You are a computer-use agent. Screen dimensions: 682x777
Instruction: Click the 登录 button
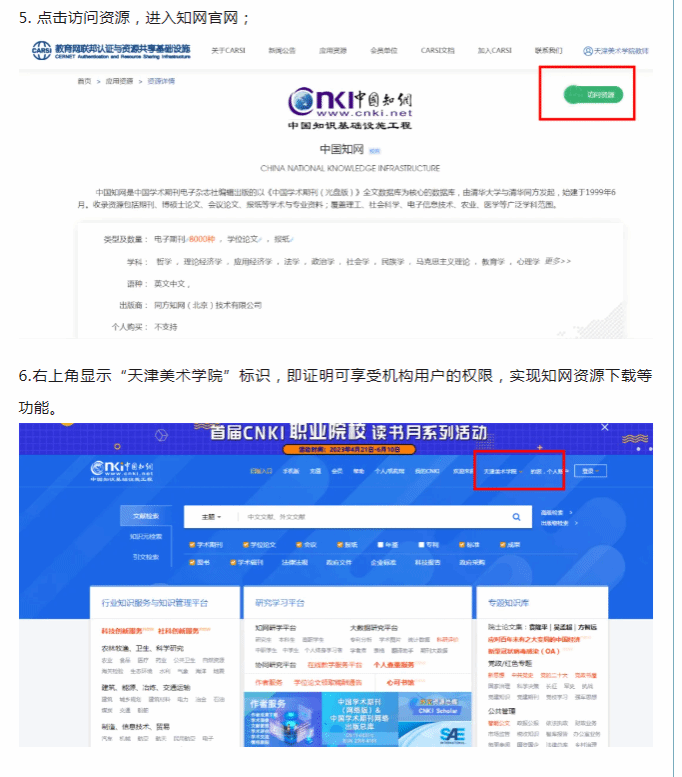coord(593,470)
